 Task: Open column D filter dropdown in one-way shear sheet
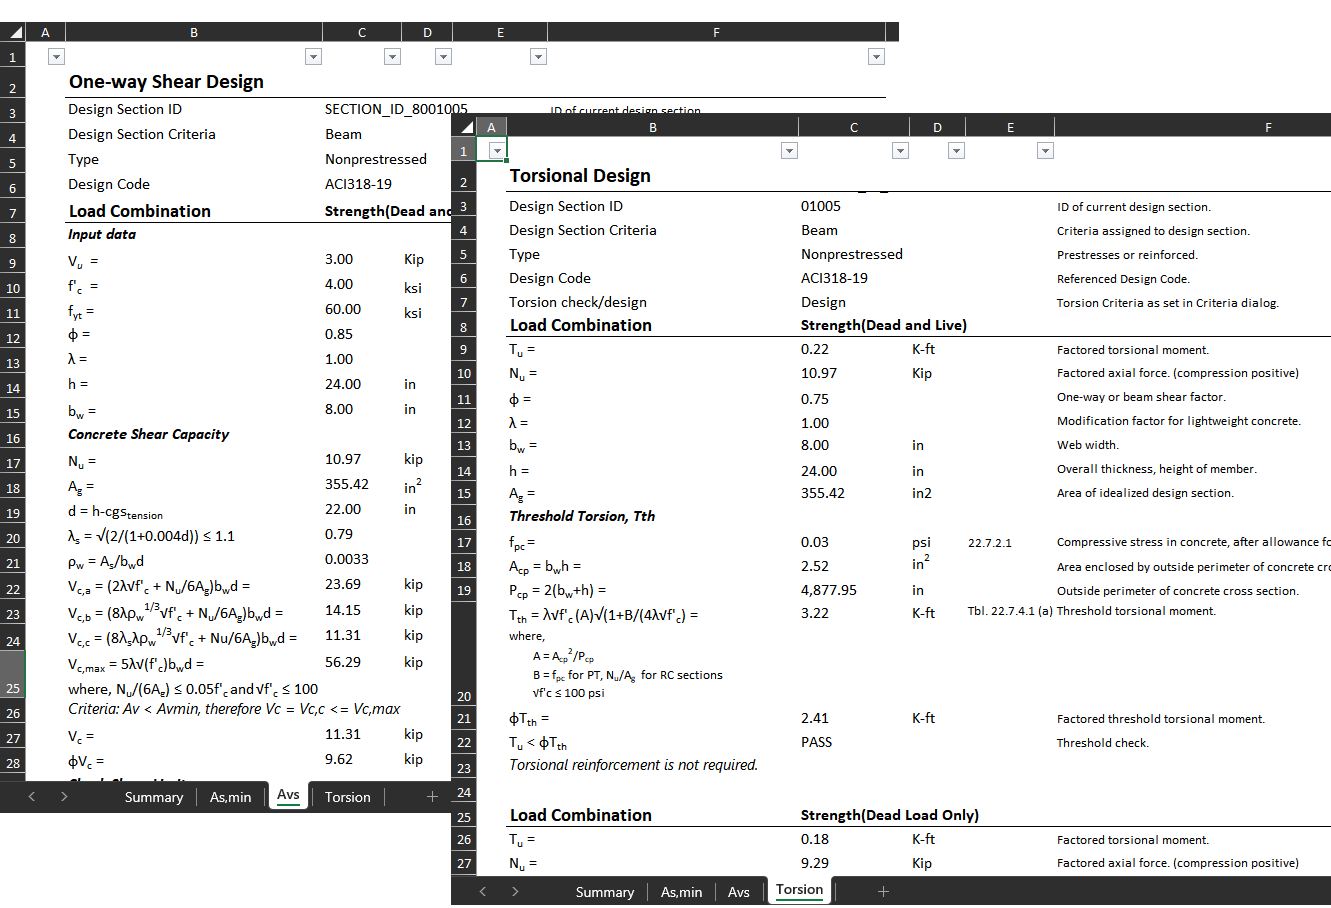443,57
